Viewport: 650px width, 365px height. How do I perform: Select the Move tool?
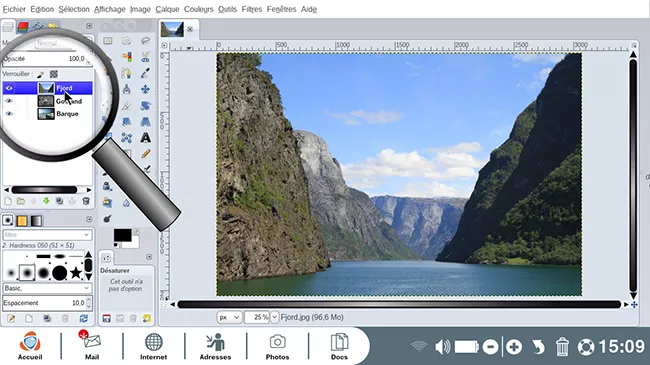146,89
